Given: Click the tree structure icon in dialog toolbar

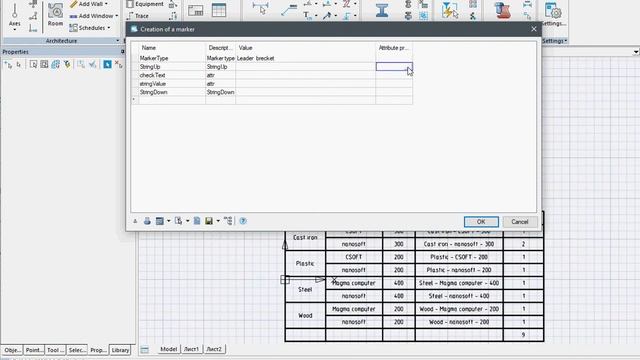Looking at the screenshot, I should (x=228, y=221).
